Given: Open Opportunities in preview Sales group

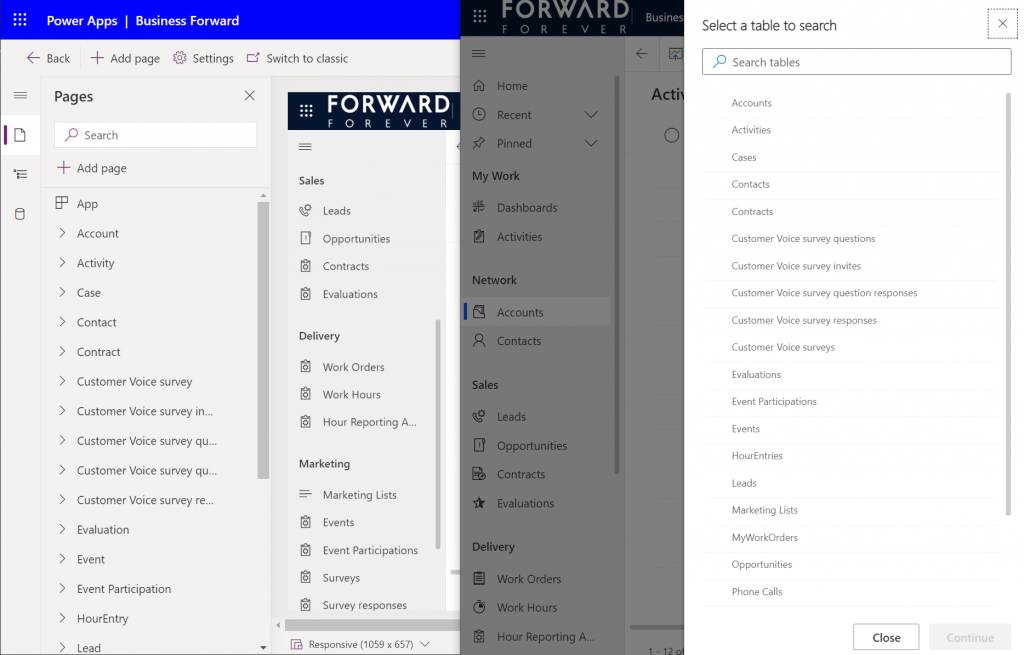Looking at the screenshot, I should 356,238.
